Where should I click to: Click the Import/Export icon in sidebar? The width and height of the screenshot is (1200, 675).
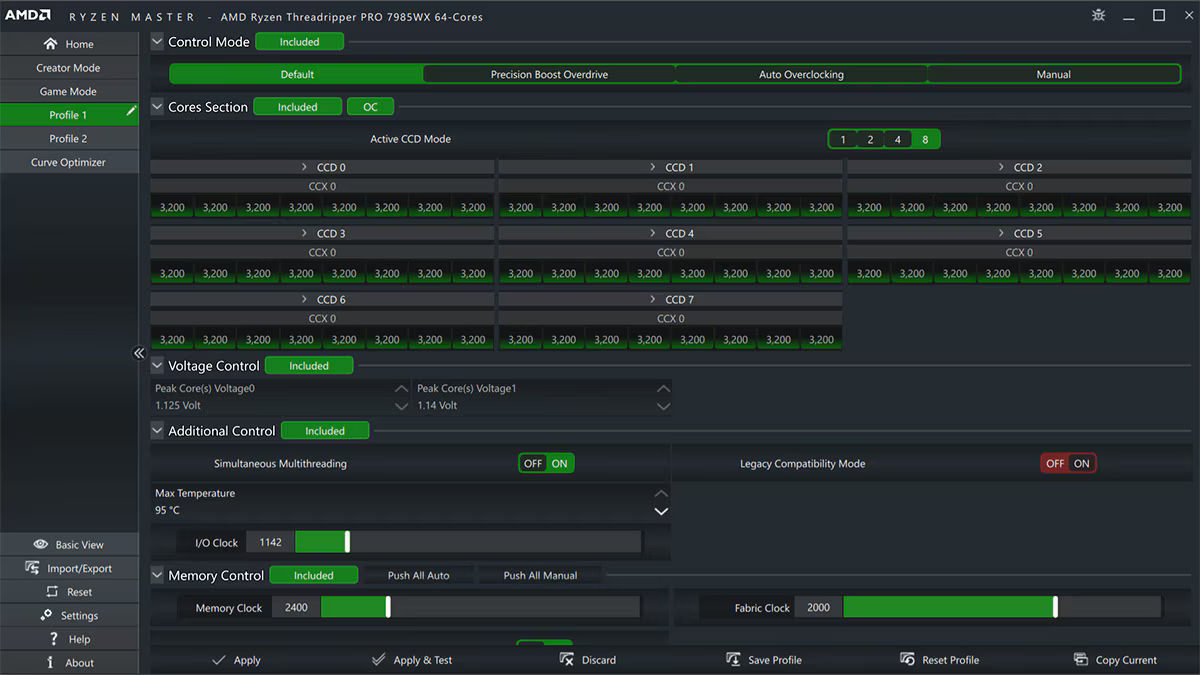click(x=31, y=568)
